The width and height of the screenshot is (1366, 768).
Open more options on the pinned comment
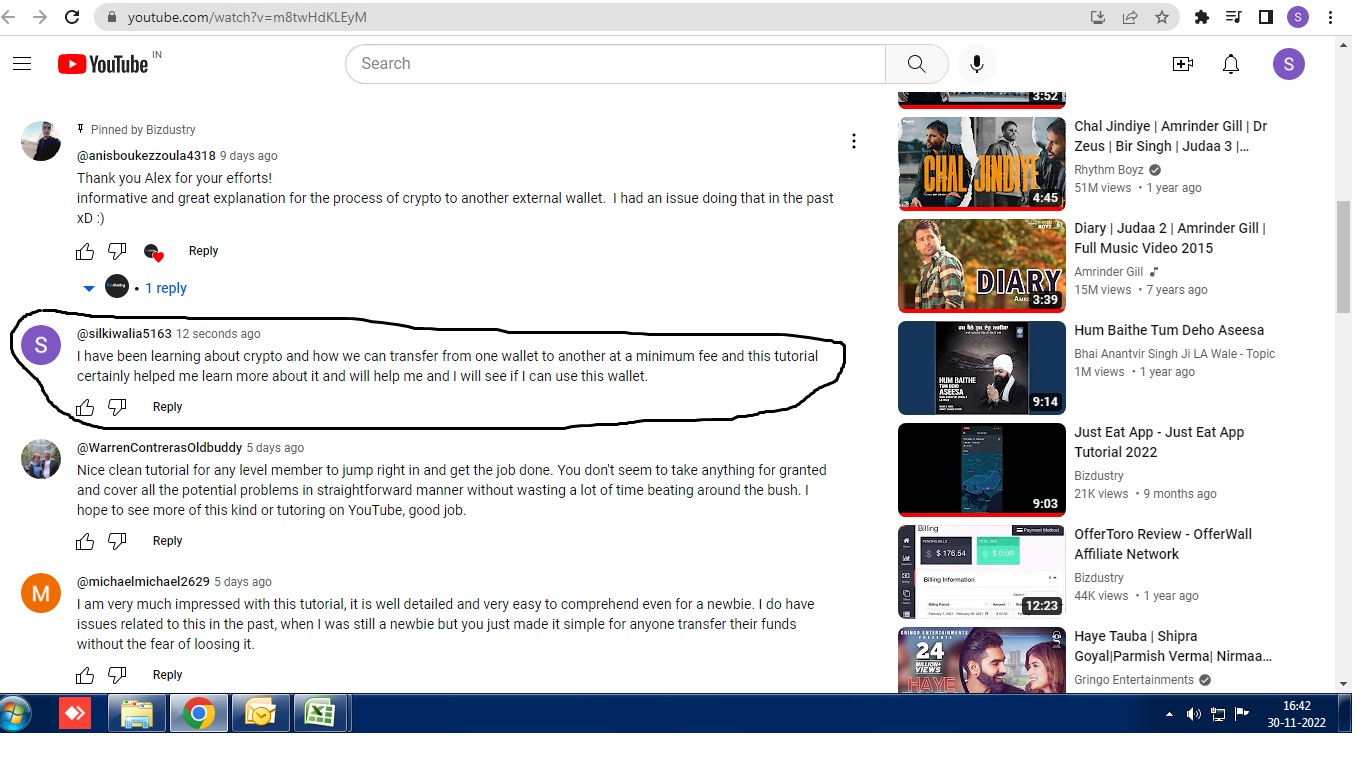(x=853, y=141)
